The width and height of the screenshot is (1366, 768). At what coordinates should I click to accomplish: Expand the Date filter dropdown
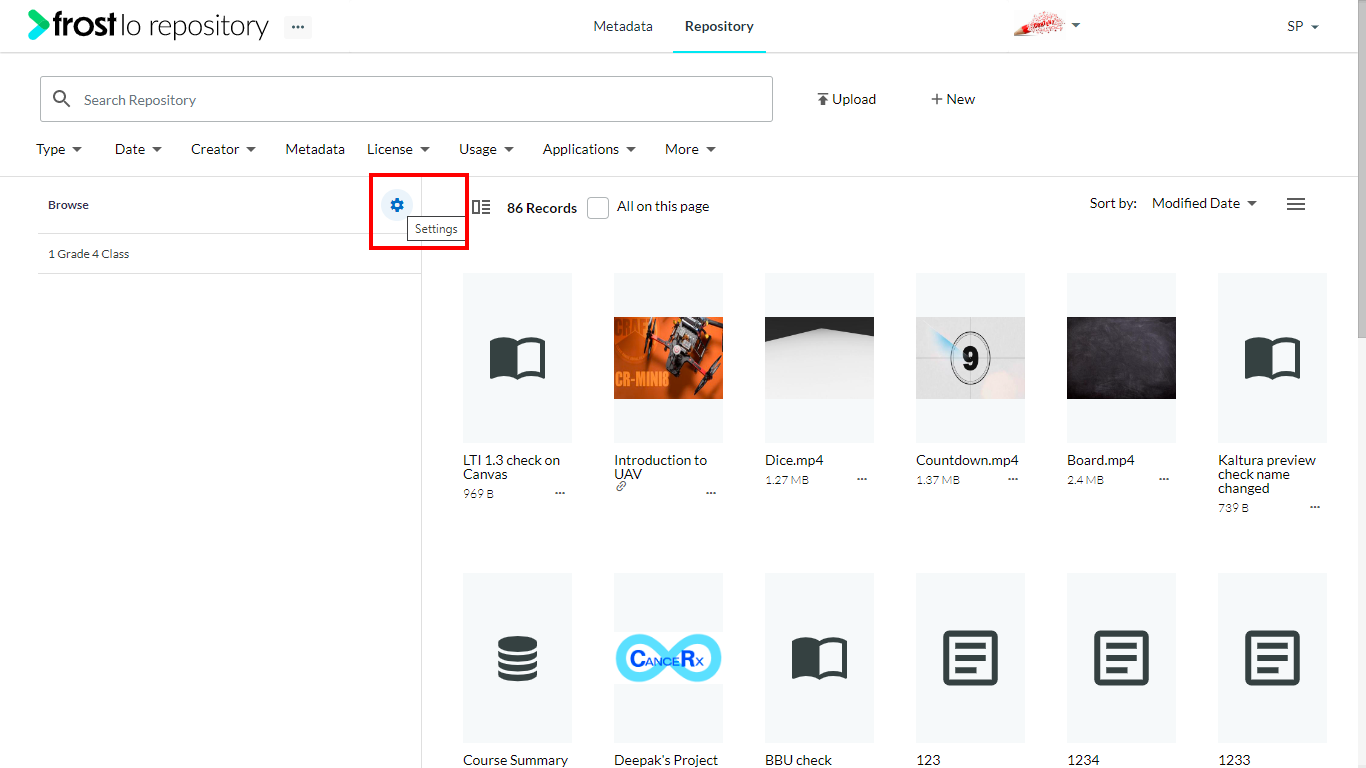pos(138,149)
